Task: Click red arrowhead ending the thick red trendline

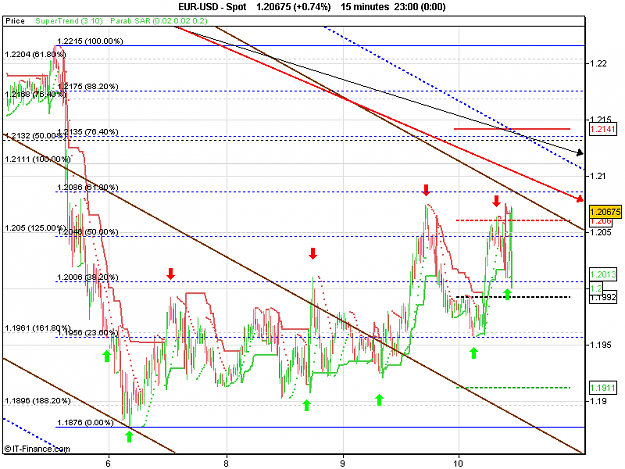Action: 580,199
